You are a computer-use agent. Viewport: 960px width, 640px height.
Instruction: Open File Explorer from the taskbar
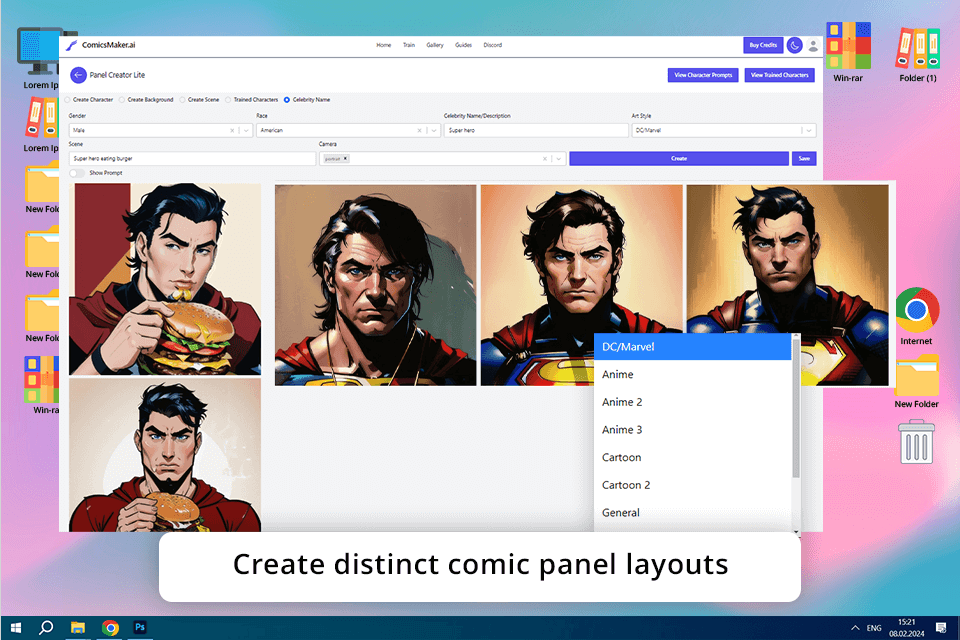[x=78, y=628]
